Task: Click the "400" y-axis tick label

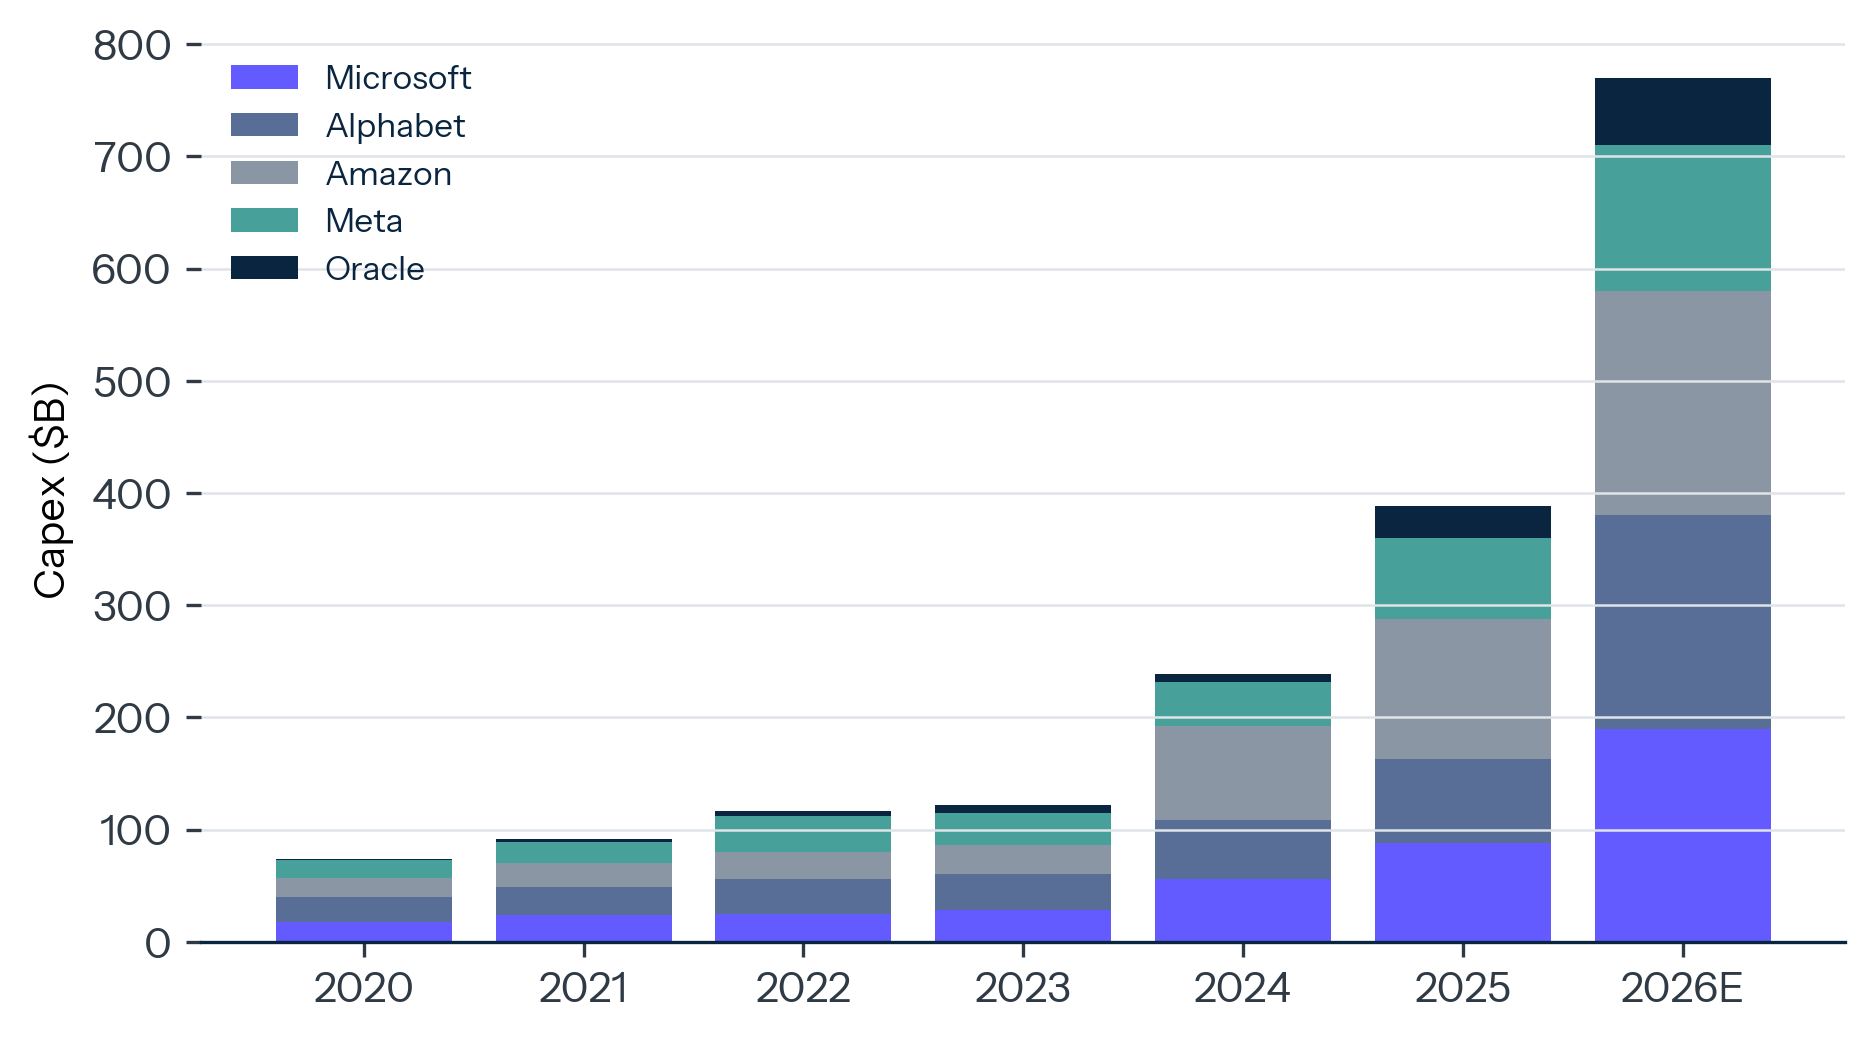Action: (x=133, y=494)
